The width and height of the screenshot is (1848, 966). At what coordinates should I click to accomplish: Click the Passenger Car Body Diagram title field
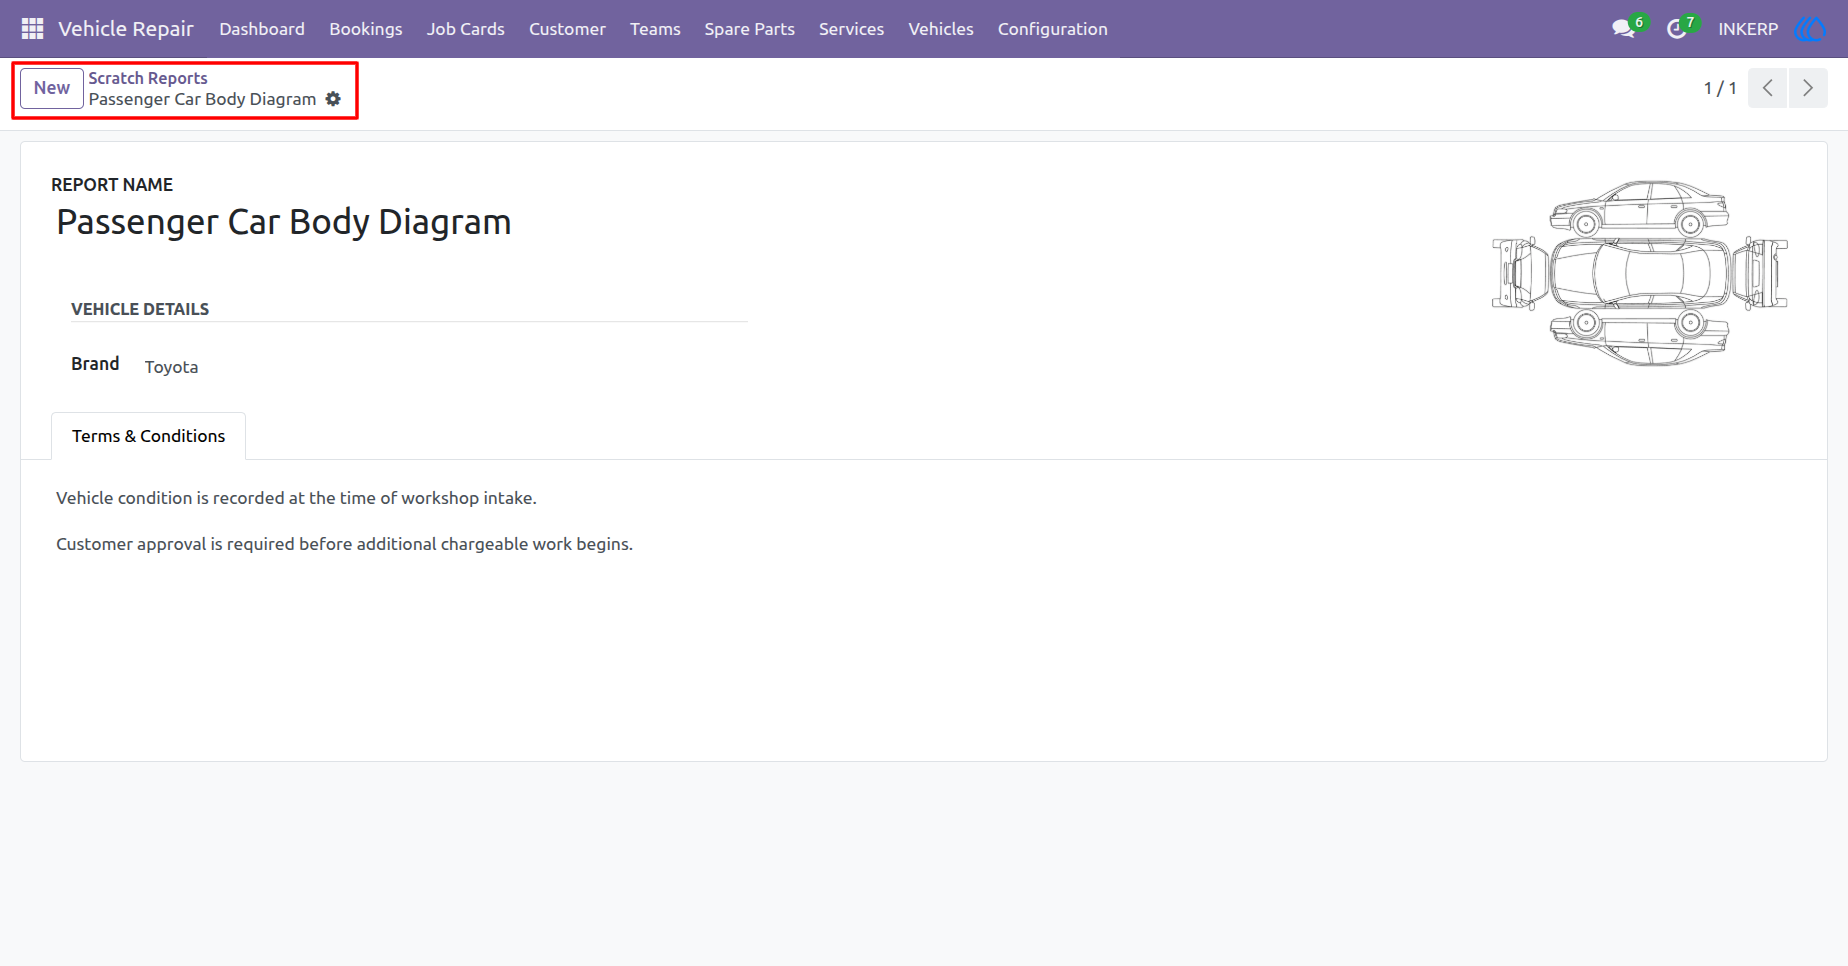pyautogui.click(x=284, y=222)
